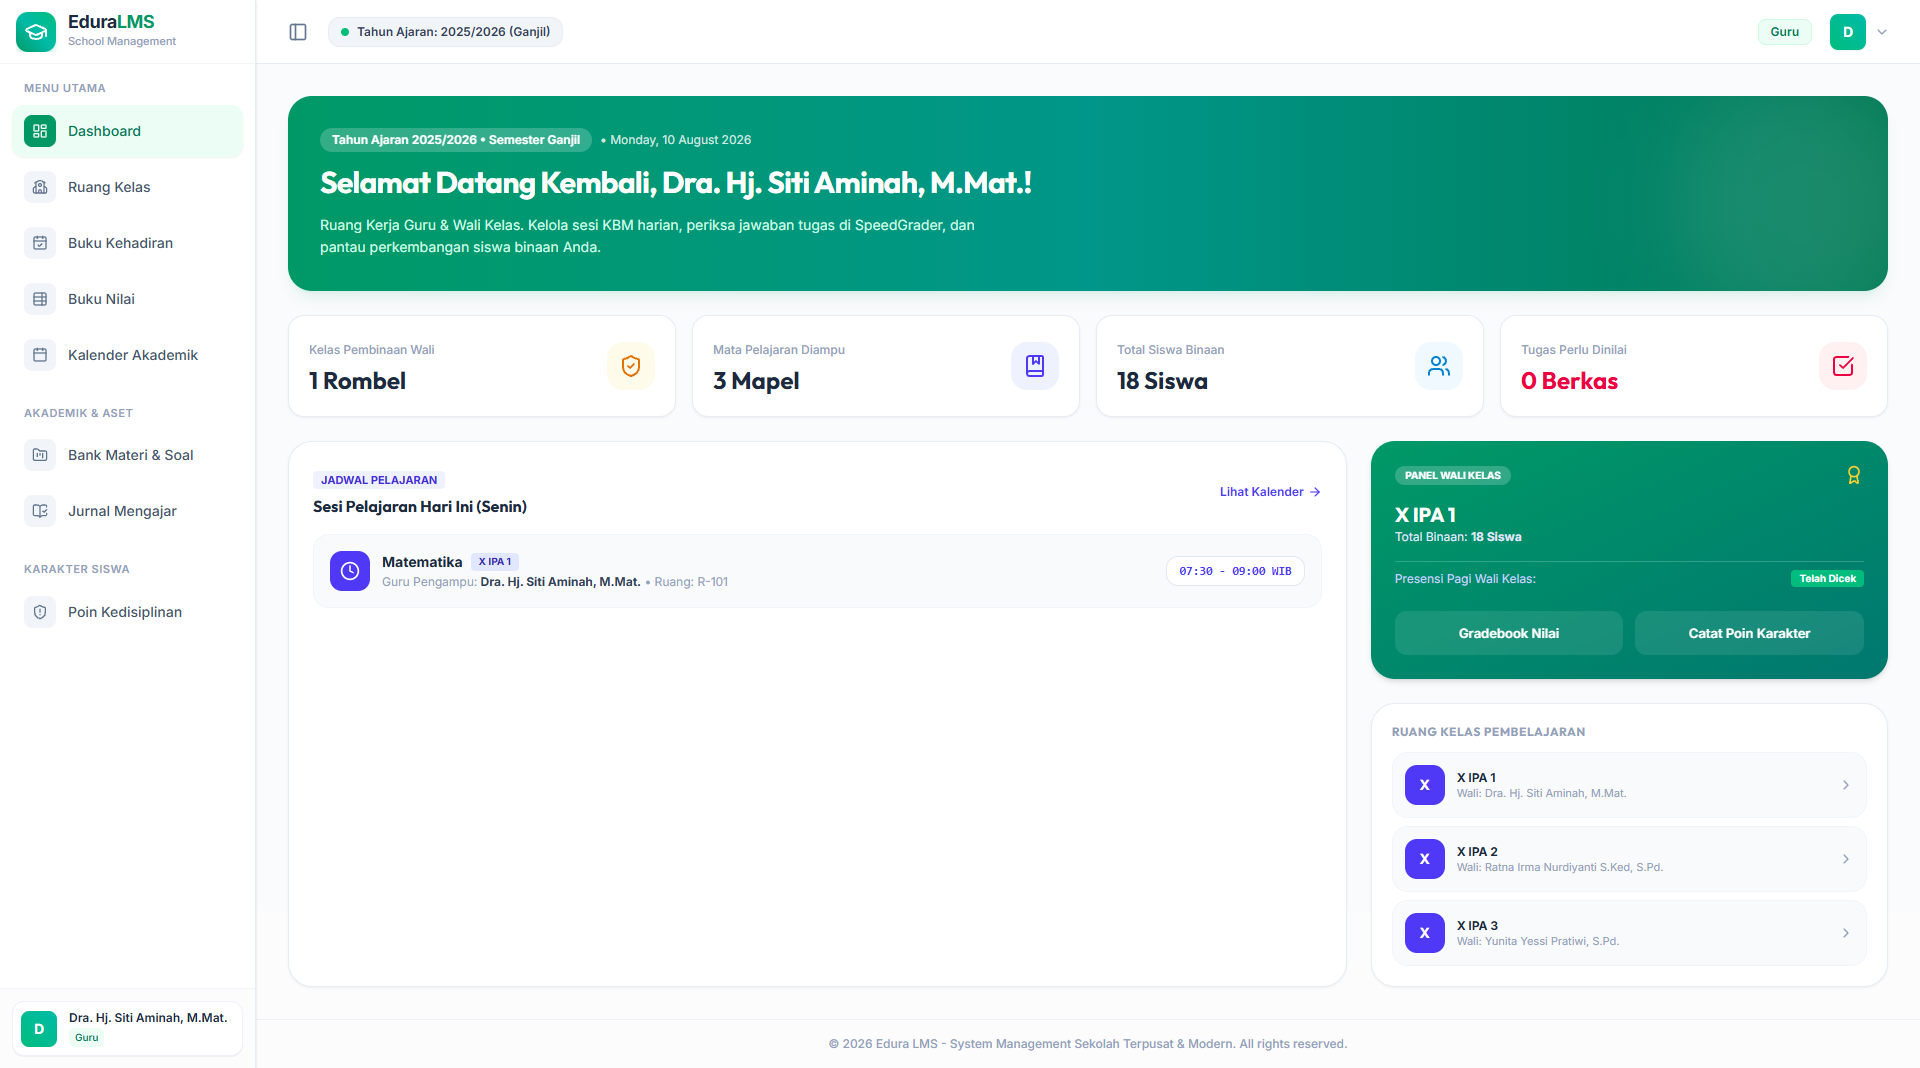
Task: Click the Matematika session title
Action: (422, 562)
